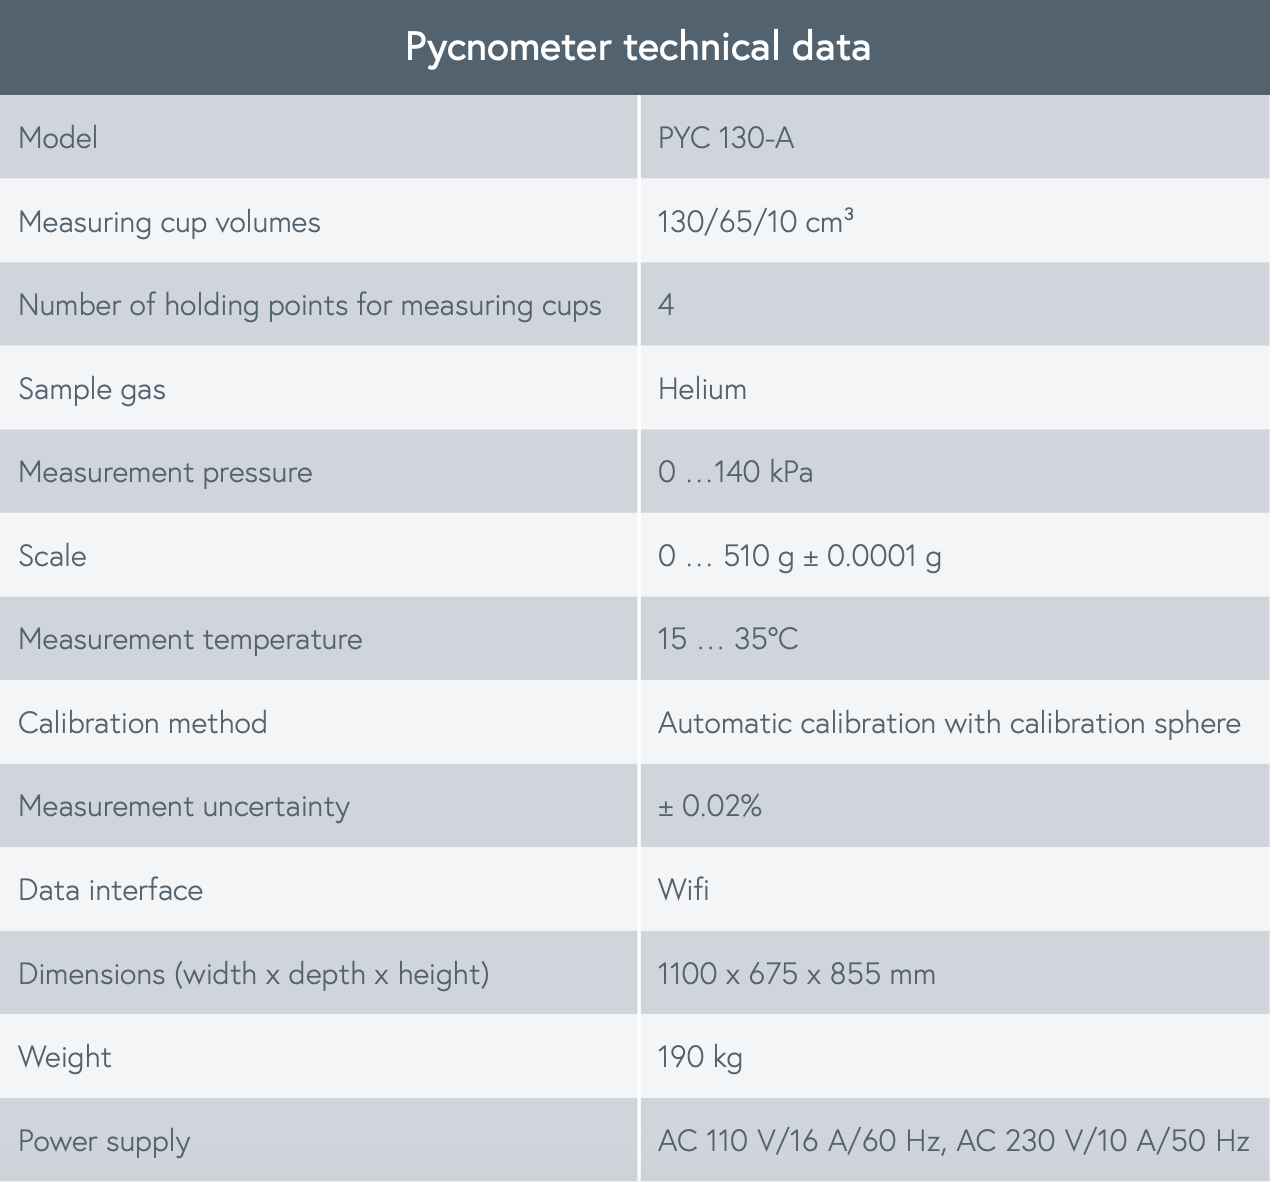Screen dimensions: 1272x1182
Task: Select the Measurement temperature label
Action: click(x=190, y=639)
